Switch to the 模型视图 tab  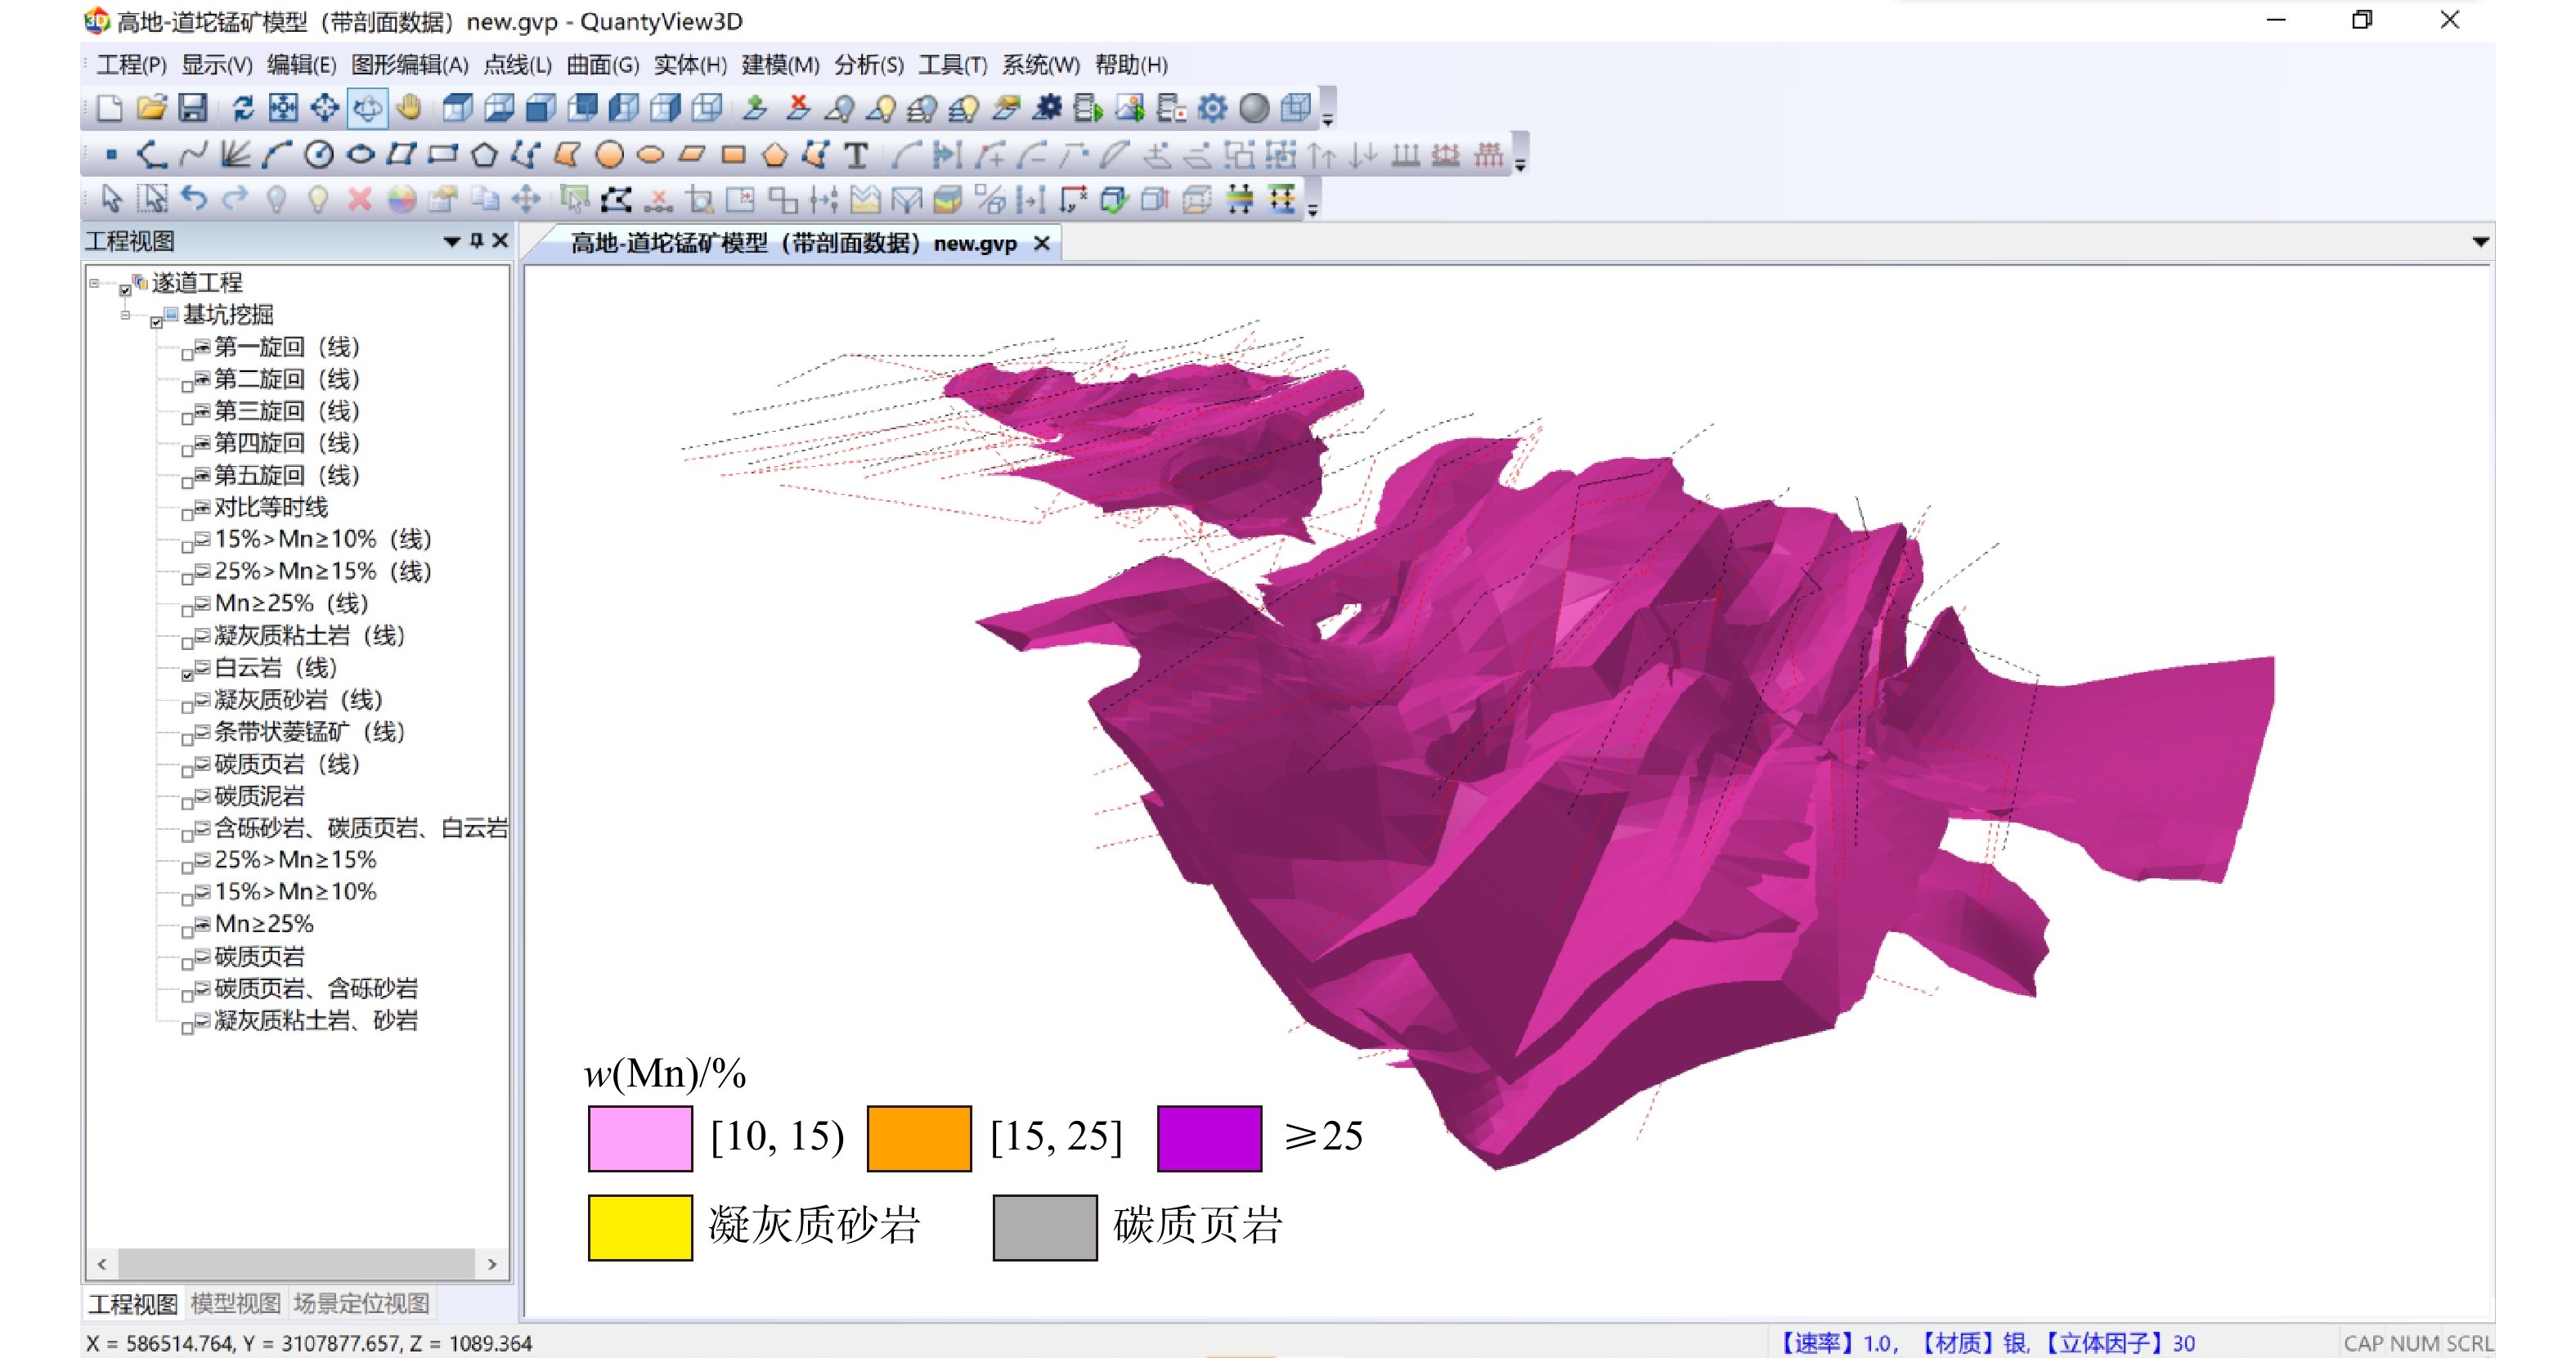click(x=235, y=1304)
